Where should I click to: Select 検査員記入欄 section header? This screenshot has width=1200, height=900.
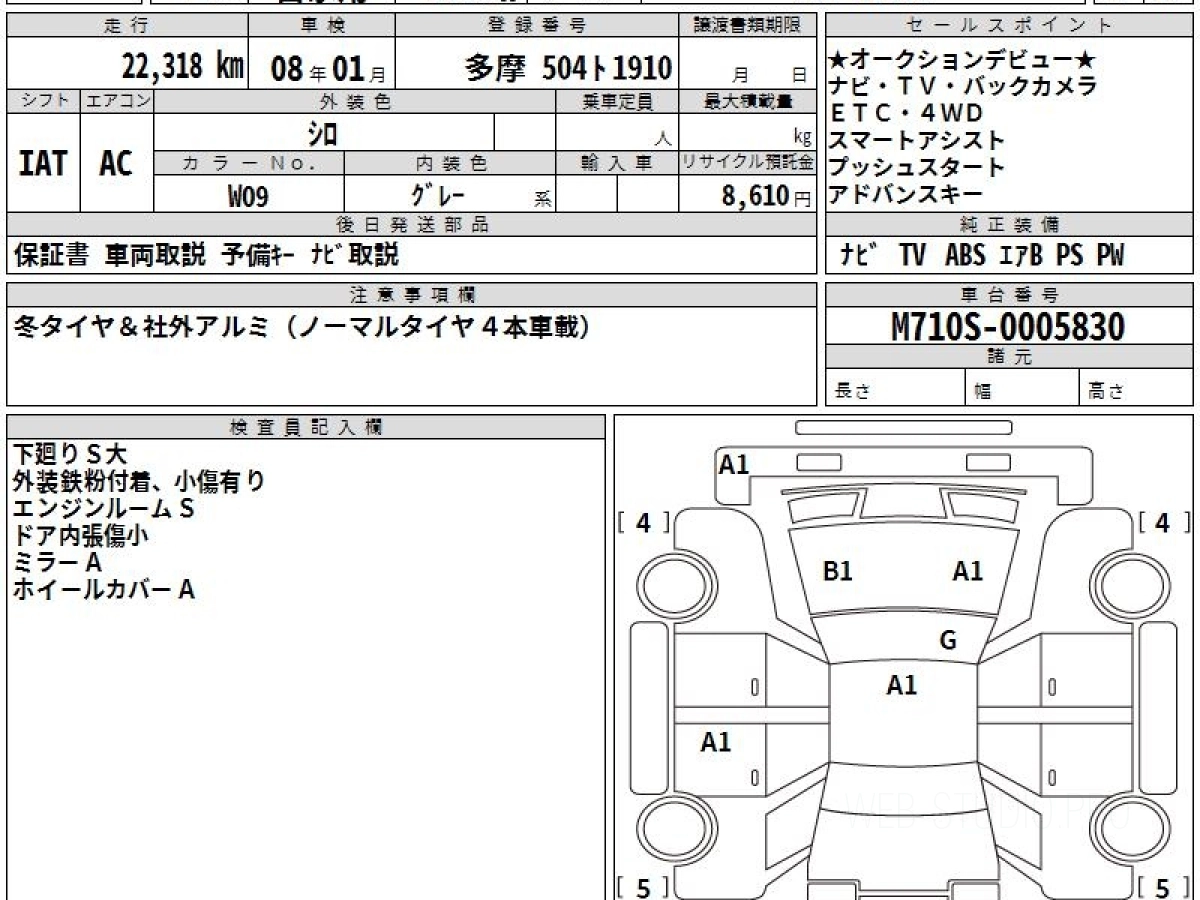pyautogui.click(x=306, y=427)
